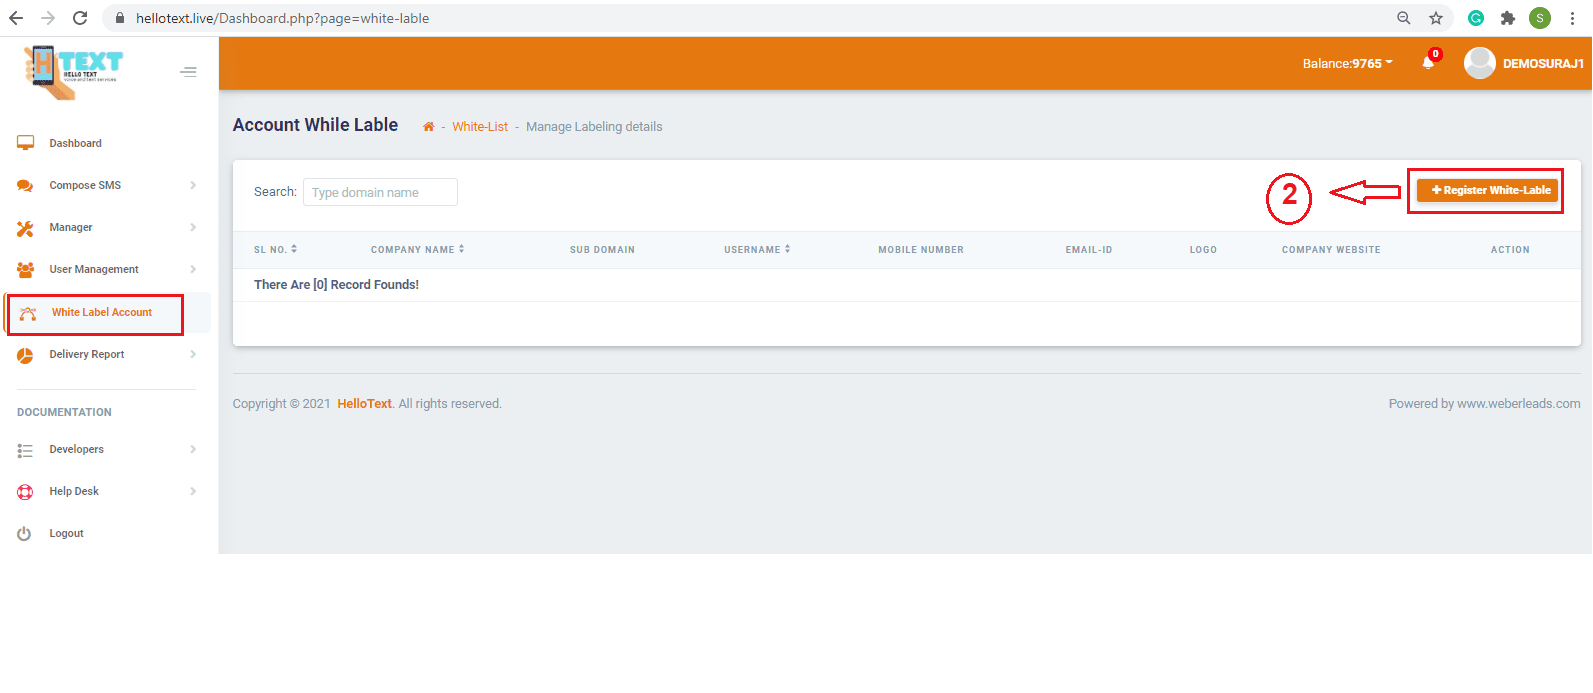Image resolution: width=1593 pixels, height=693 pixels.
Task: Click the Register White-Lable button
Action: (x=1488, y=190)
